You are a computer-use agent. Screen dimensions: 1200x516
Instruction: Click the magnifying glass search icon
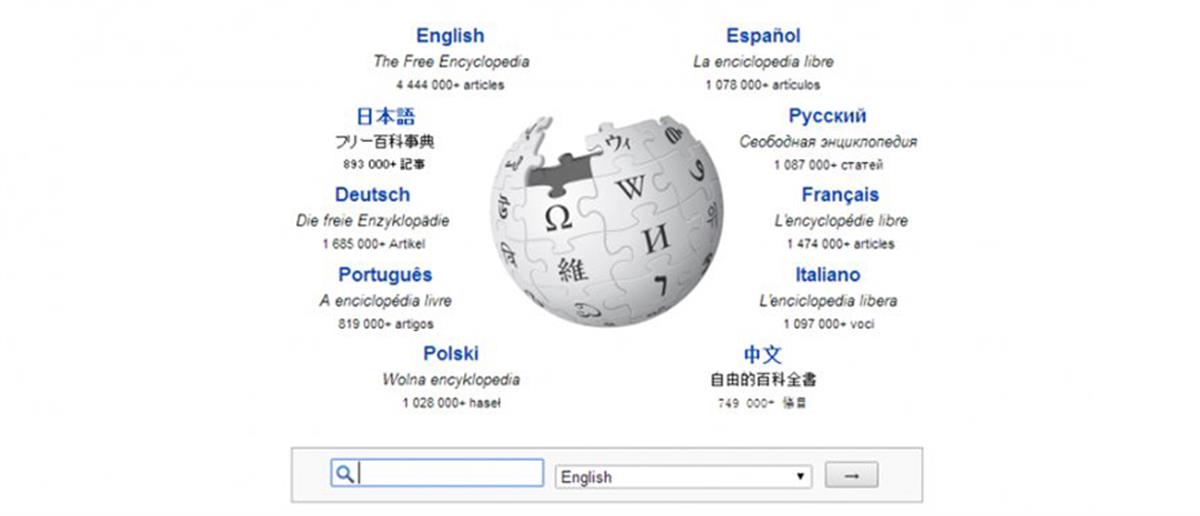[x=344, y=475]
